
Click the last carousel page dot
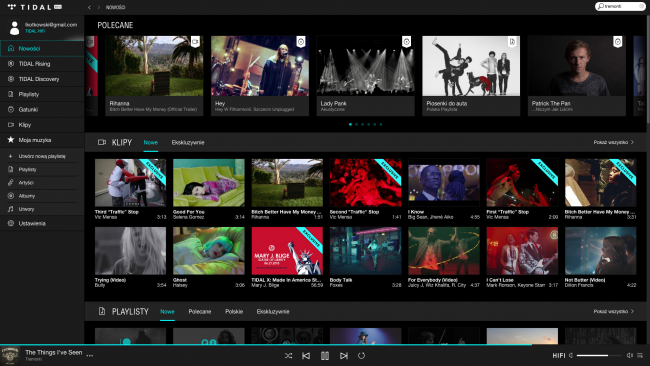coord(381,124)
